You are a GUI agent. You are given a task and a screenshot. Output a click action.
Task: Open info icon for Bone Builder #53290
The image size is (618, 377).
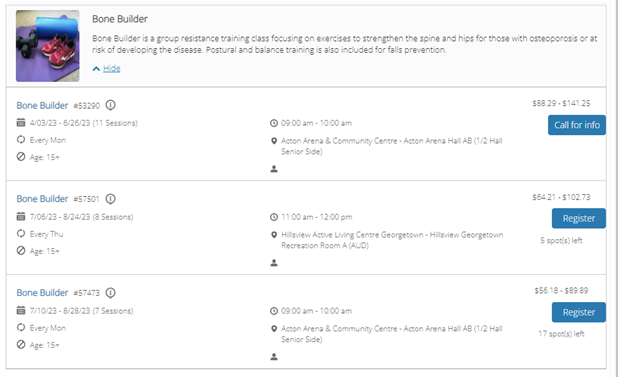coord(111,105)
